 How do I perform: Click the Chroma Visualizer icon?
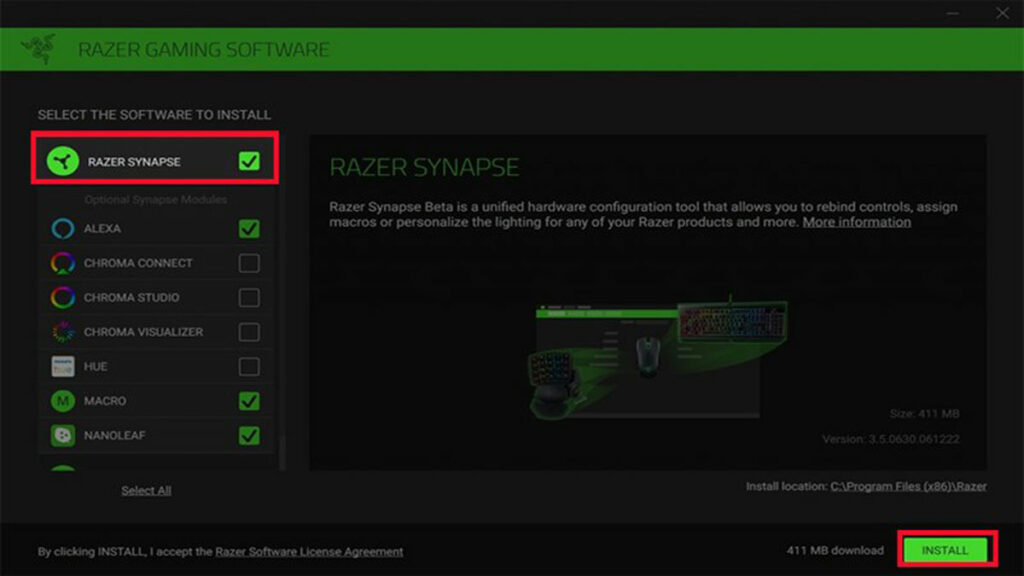click(64, 331)
